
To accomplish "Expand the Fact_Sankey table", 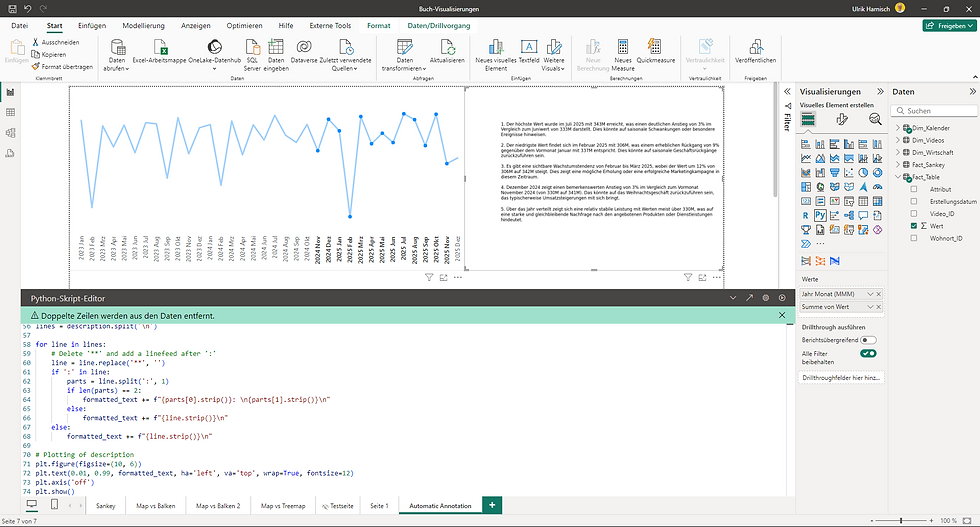I will coord(898,164).
